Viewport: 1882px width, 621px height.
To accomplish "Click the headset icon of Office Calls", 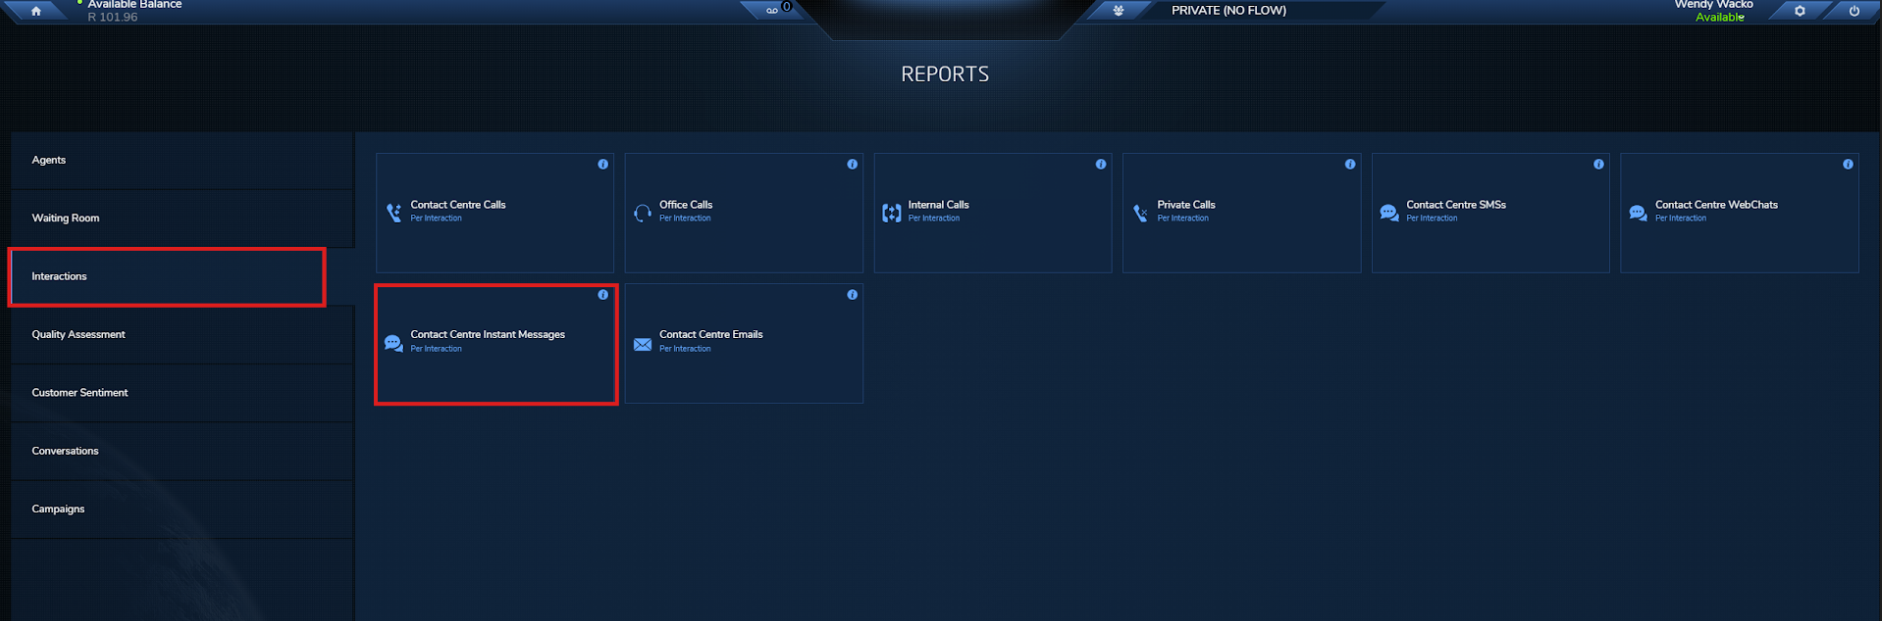I will pyautogui.click(x=643, y=213).
